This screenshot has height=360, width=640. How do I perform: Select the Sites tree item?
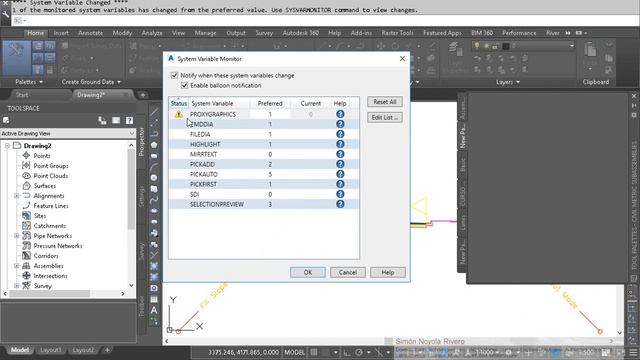[40, 216]
